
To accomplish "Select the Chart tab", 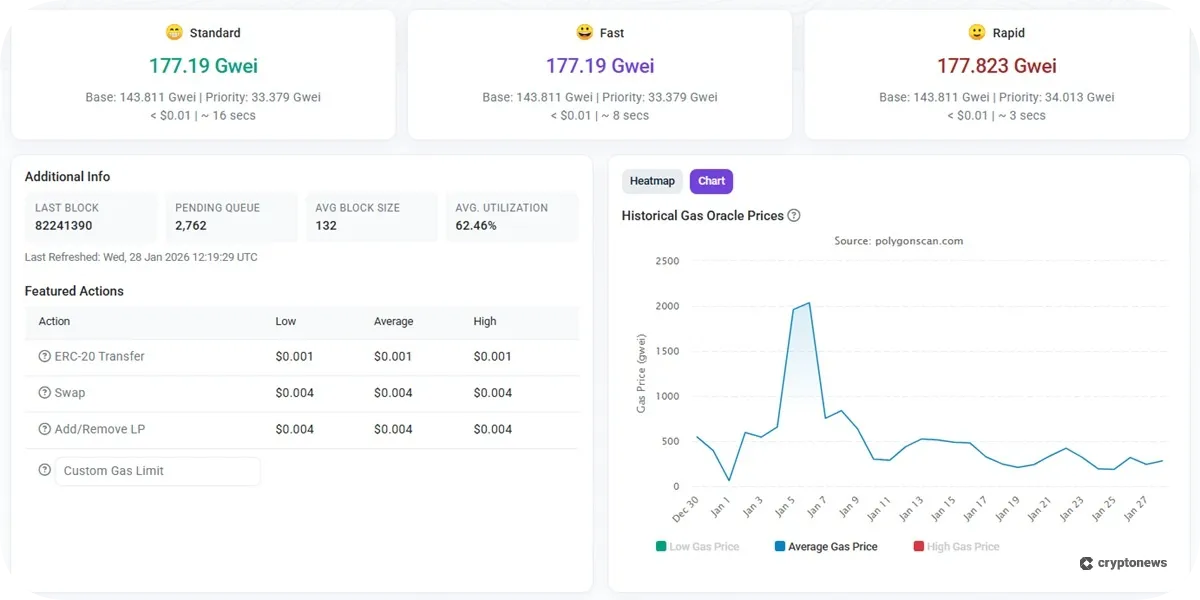I will [711, 181].
